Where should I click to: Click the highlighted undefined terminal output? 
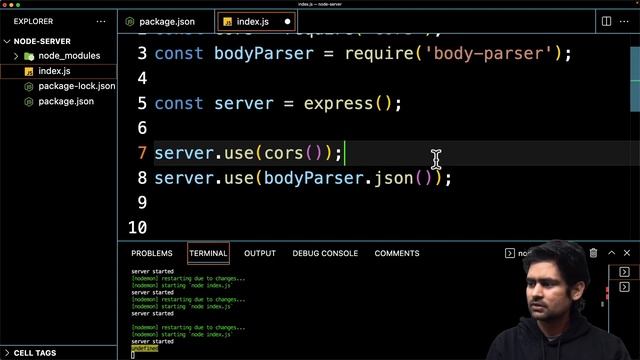pyautogui.click(x=144, y=348)
